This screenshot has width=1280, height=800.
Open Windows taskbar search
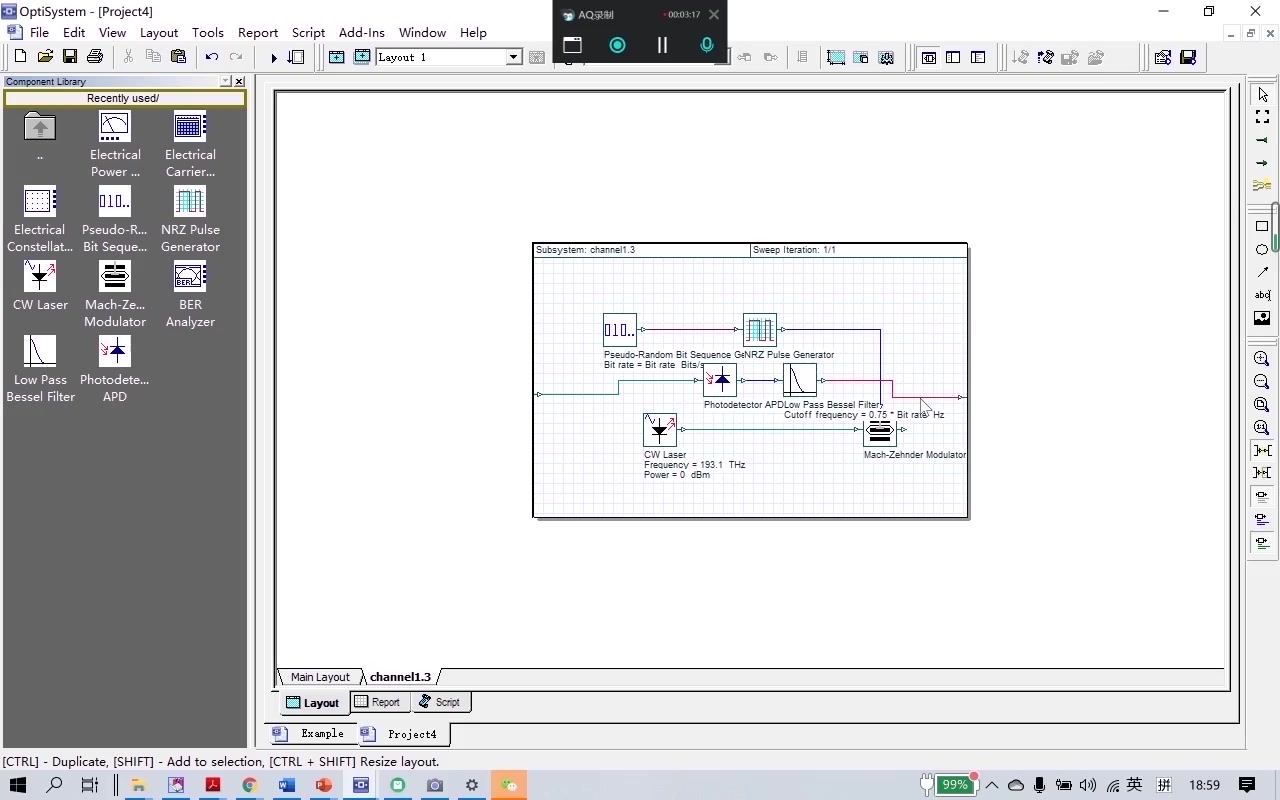(55, 785)
